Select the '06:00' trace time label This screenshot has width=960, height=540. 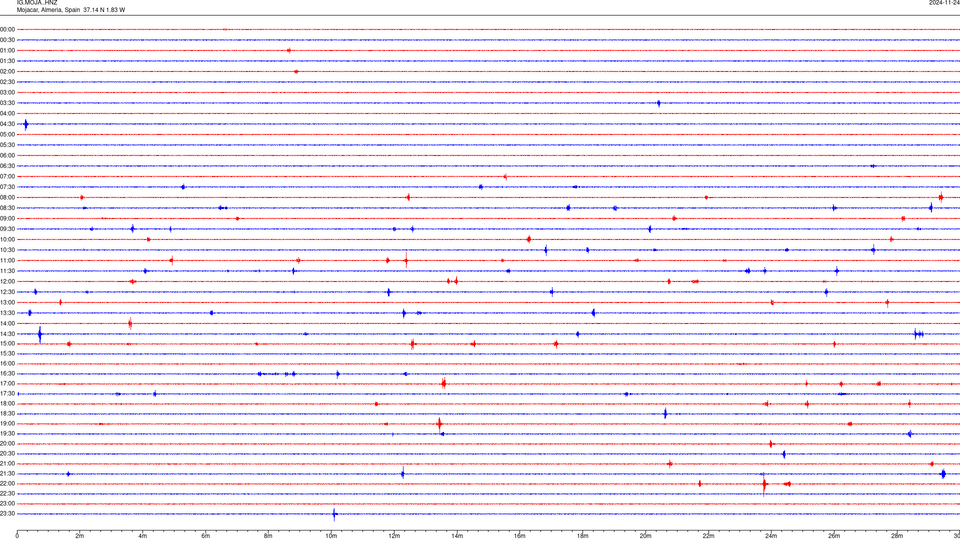[x=7, y=156]
